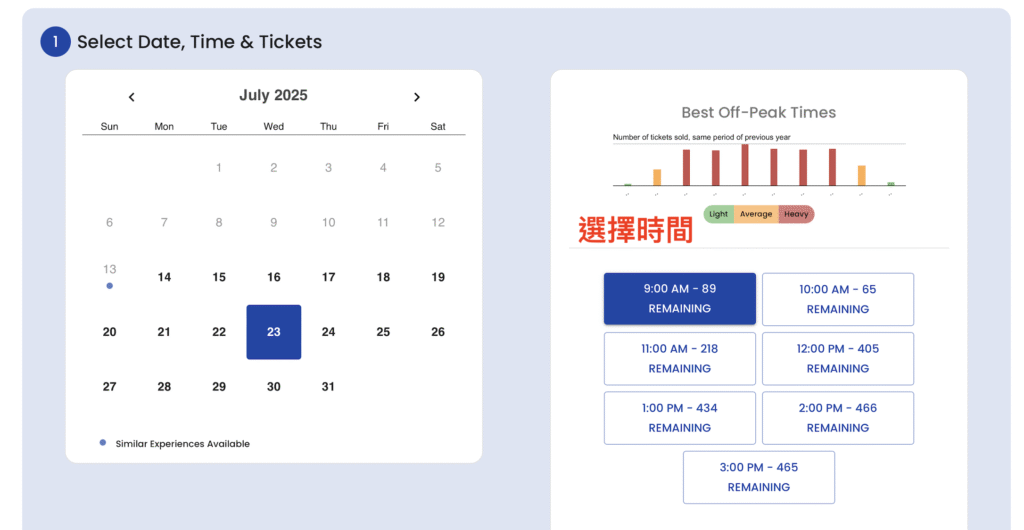Screen dimensions: 1024x530
Task: Click the Similar Experiences Available legend
Action: 182,443
